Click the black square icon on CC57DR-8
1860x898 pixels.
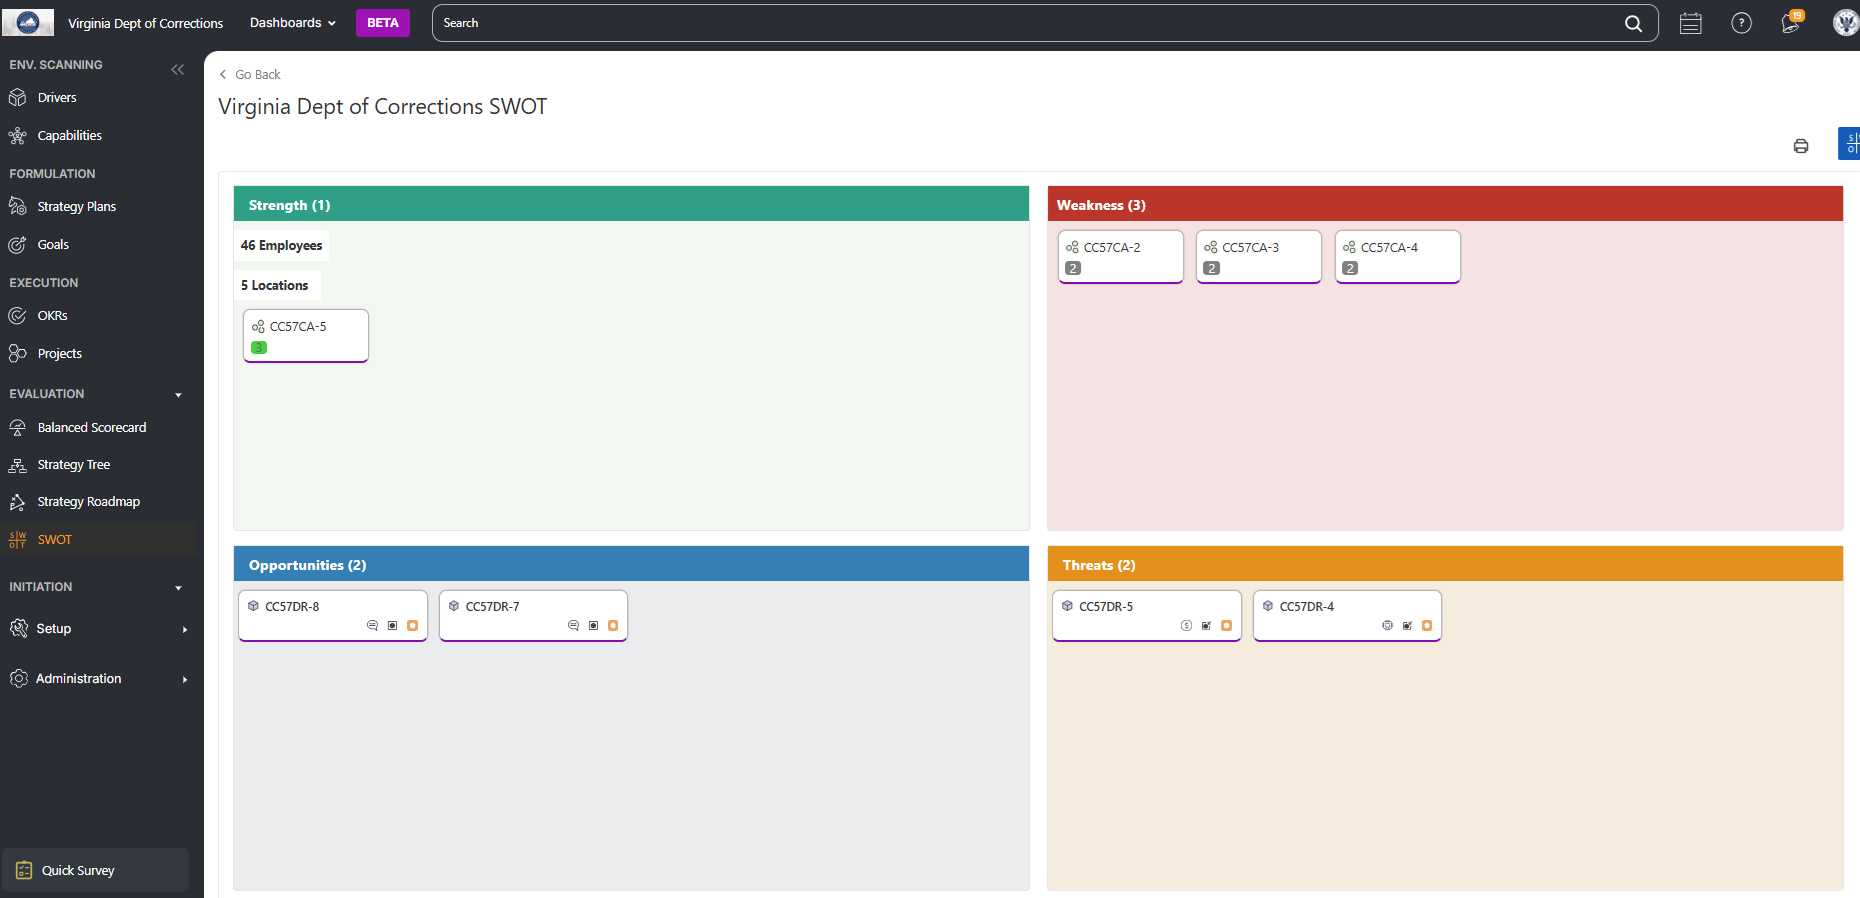click(x=392, y=625)
